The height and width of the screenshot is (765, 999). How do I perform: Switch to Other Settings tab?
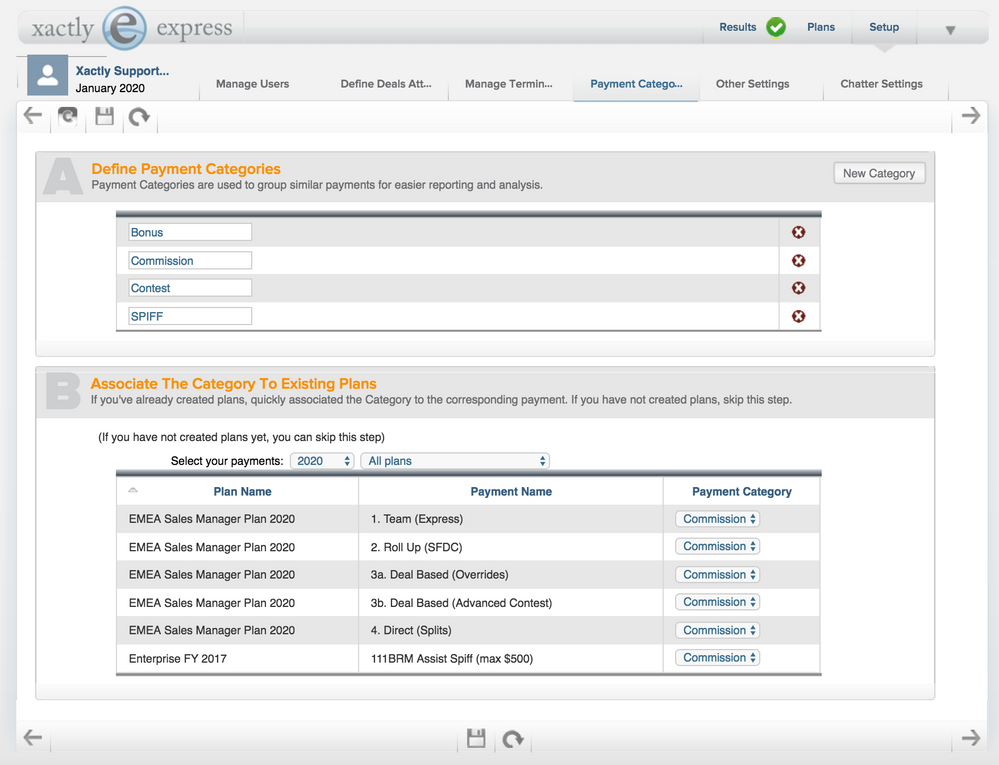[752, 84]
